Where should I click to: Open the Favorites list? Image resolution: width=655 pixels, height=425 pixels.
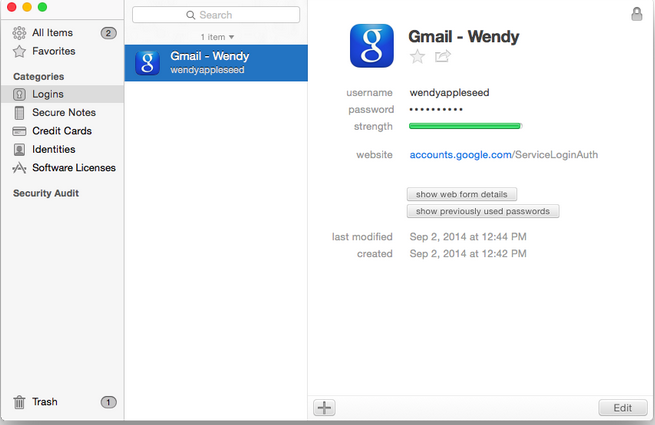(x=62, y=51)
